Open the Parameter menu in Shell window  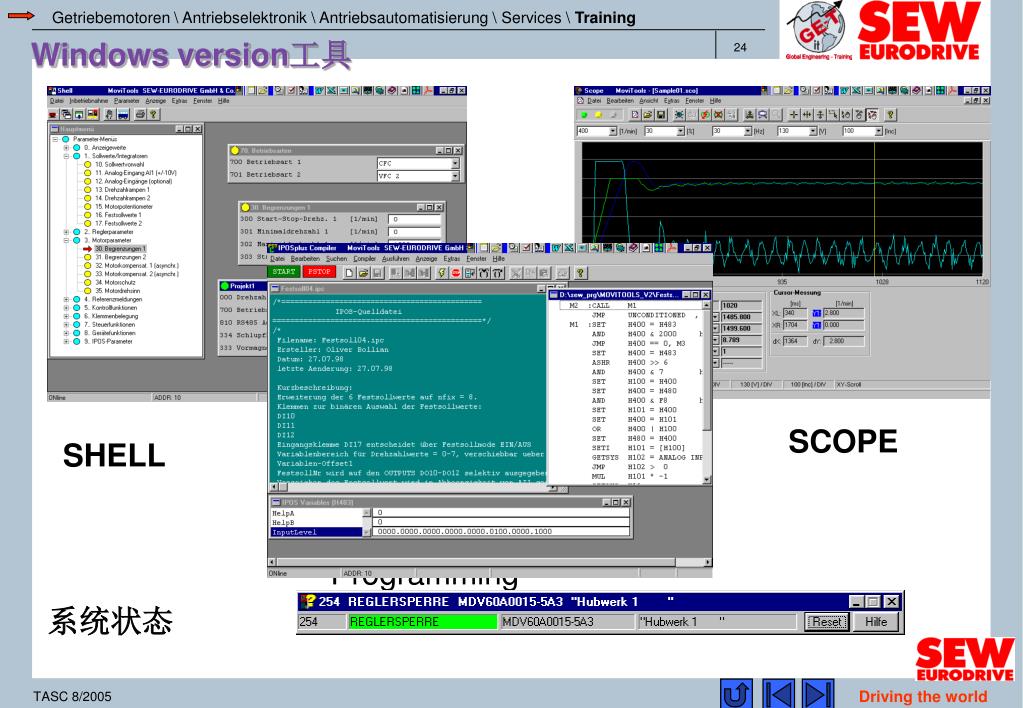pyautogui.click(x=127, y=101)
